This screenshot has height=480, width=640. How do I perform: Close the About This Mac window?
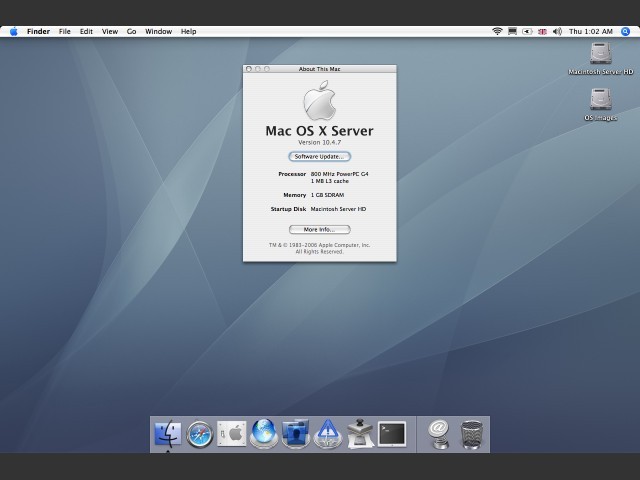[x=249, y=69]
